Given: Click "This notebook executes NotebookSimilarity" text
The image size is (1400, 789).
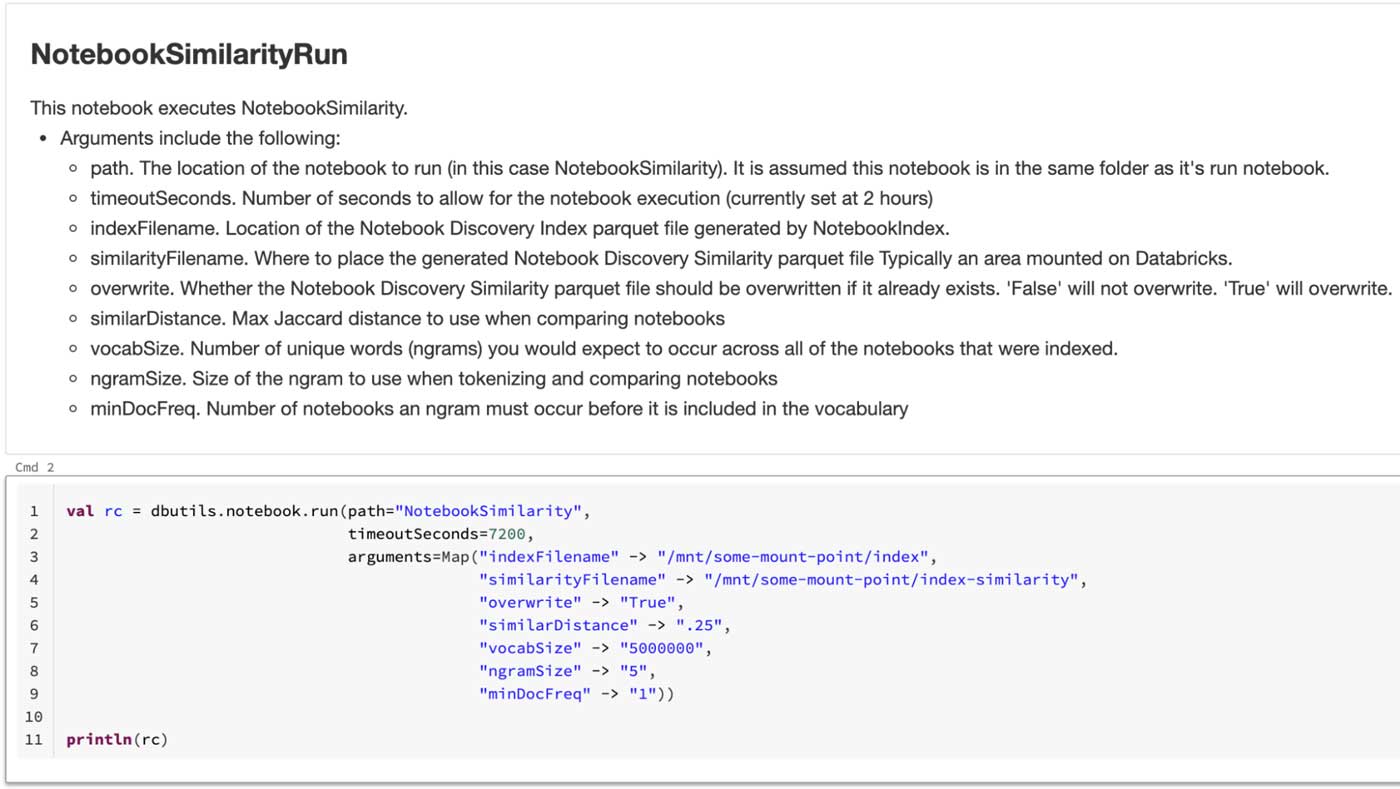Looking at the screenshot, I should point(219,108).
